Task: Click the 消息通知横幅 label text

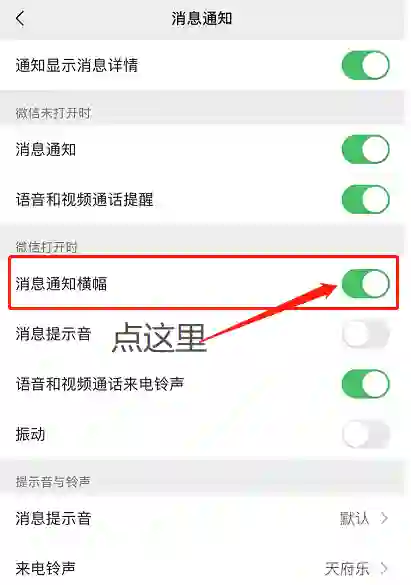Action: coord(61,284)
